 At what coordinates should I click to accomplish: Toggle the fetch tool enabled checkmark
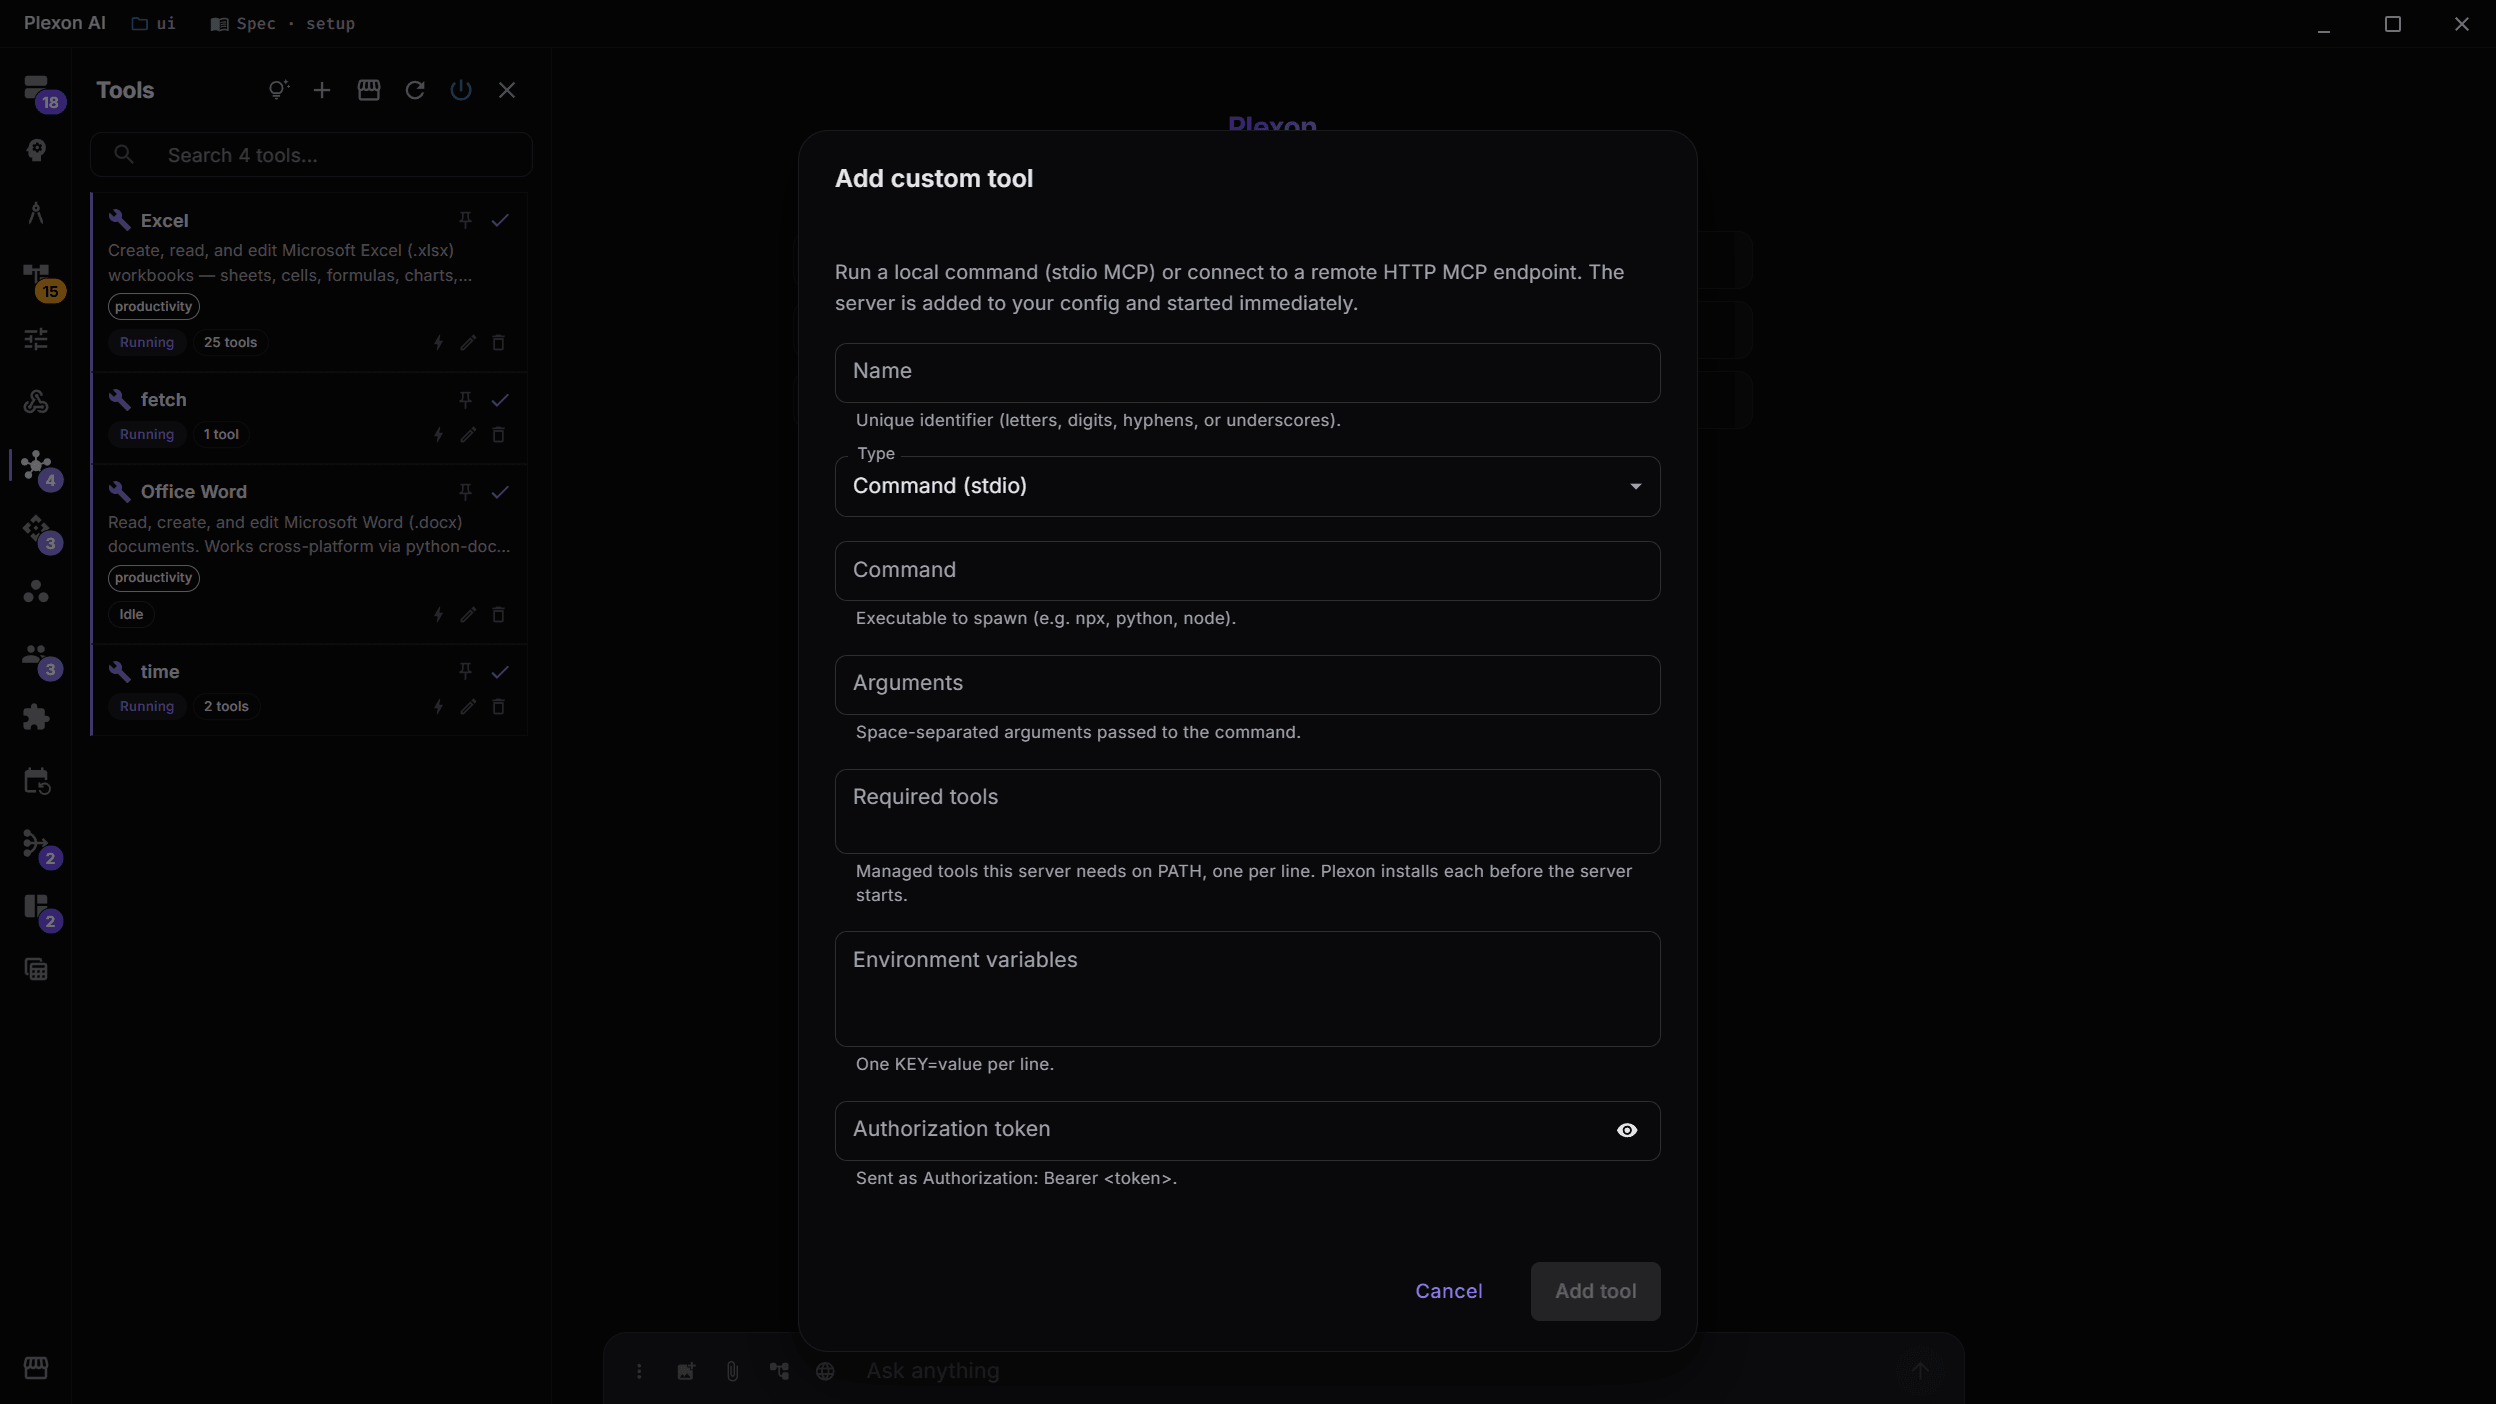tap(500, 400)
